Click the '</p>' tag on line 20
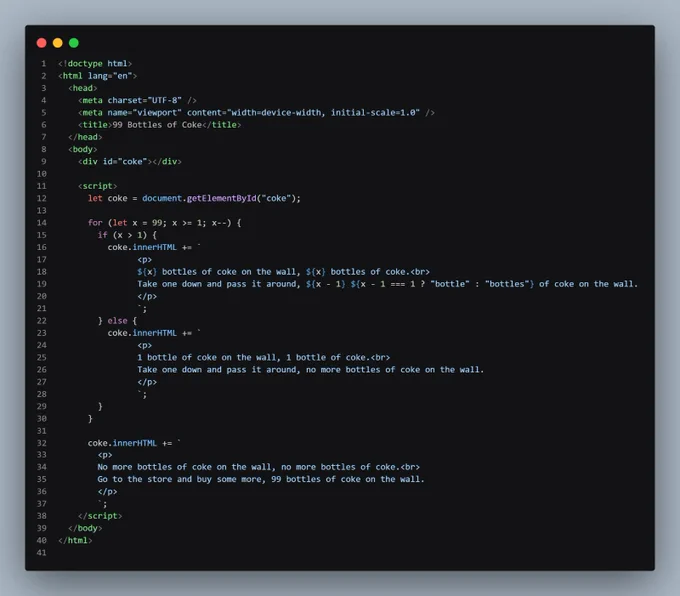Screen dimensions: 680x596 pos(147,296)
